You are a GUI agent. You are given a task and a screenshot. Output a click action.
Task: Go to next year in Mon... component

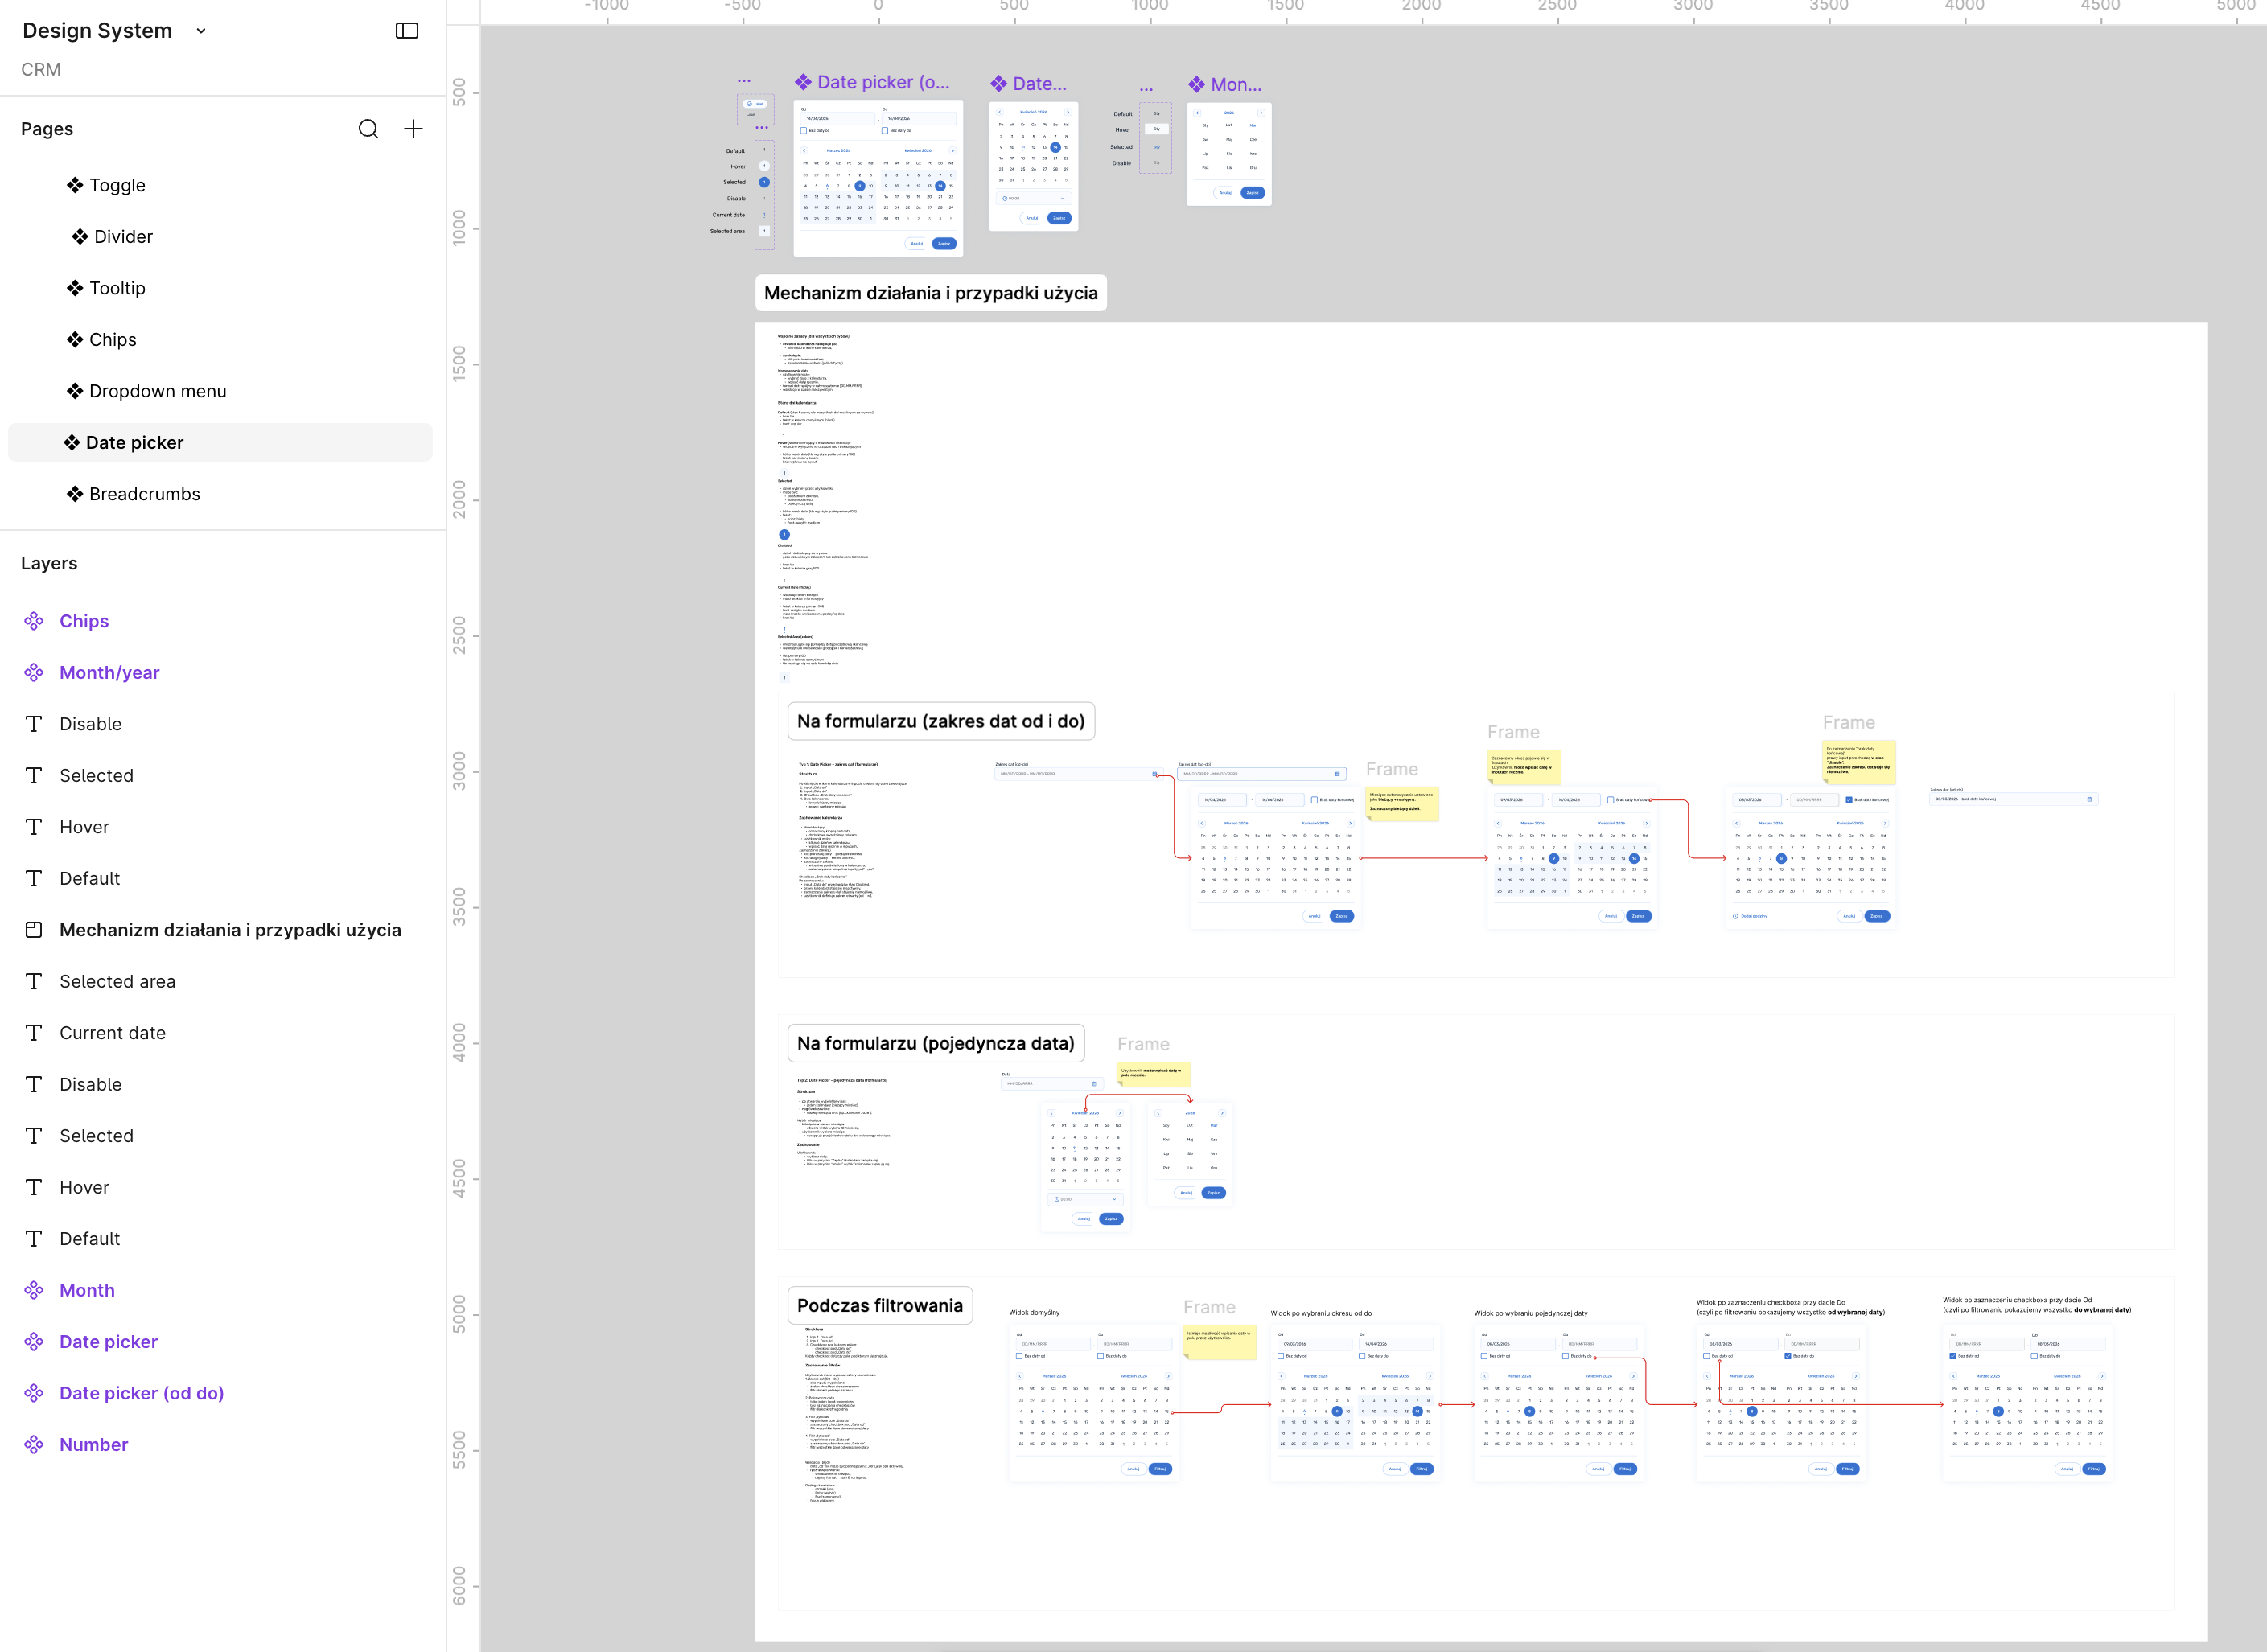pyautogui.click(x=1261, y=113)
